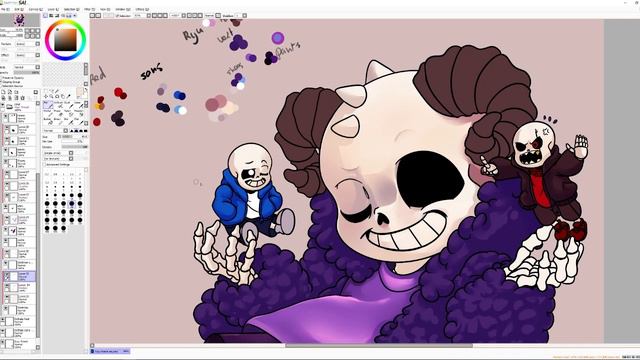Select the Magic Wand tool
This screenshot has height=360, width=640.
57,91
